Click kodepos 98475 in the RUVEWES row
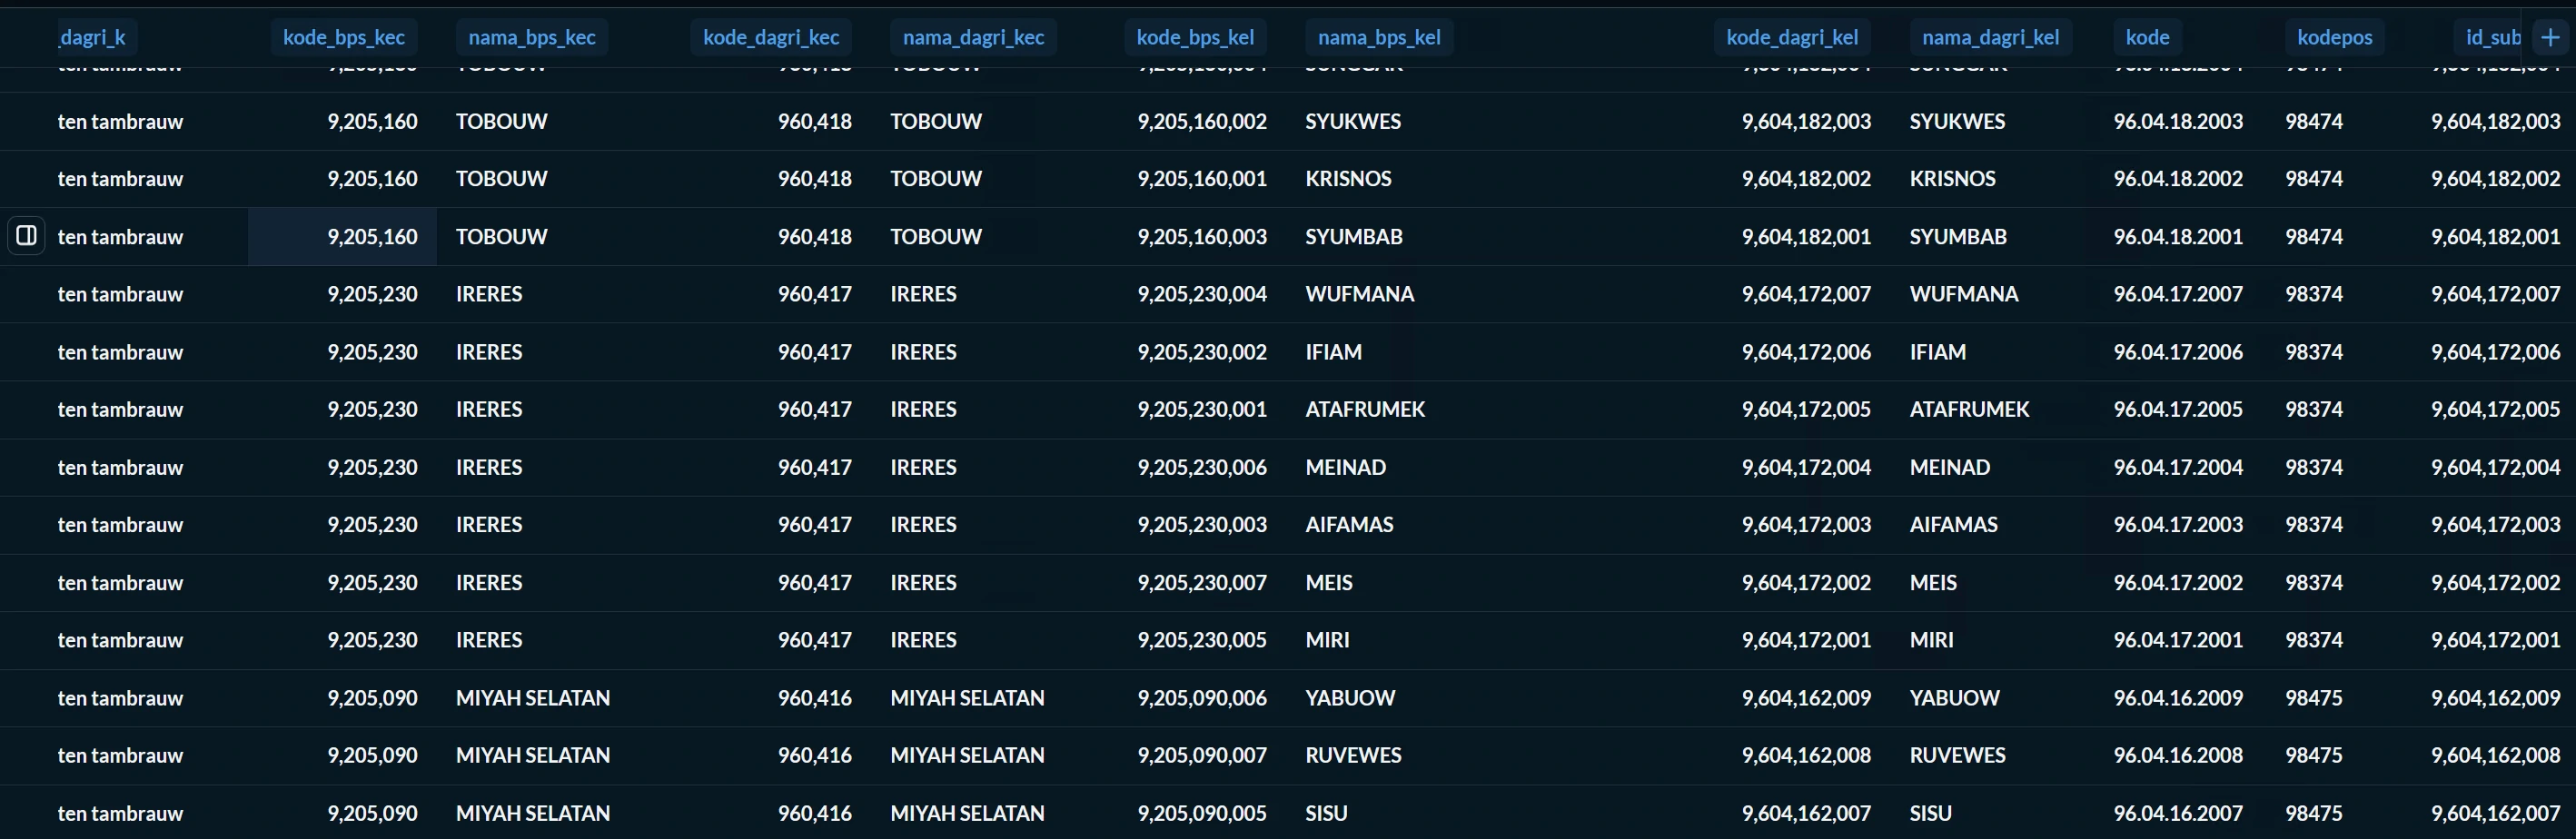Image resolution: width=2576 pixels, height=839 pixels. [x=2313, y=755]
